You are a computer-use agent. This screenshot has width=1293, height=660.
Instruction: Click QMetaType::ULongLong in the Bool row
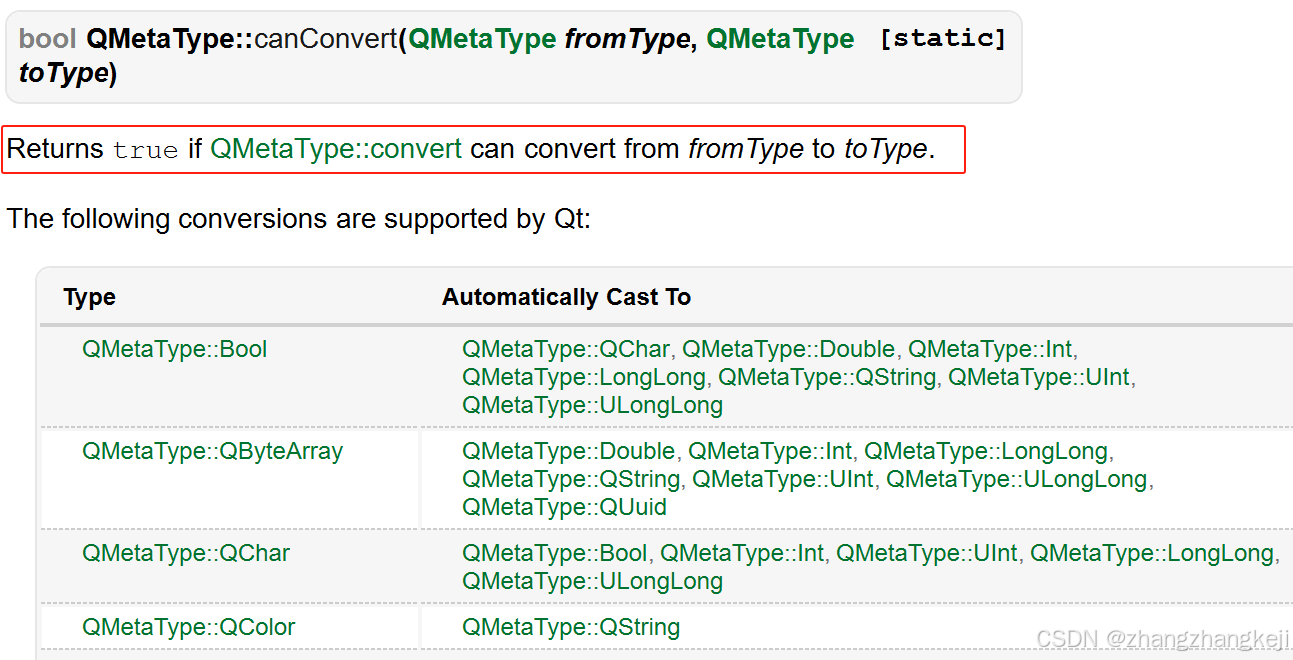pyautogui.click(x=592, y=405)
